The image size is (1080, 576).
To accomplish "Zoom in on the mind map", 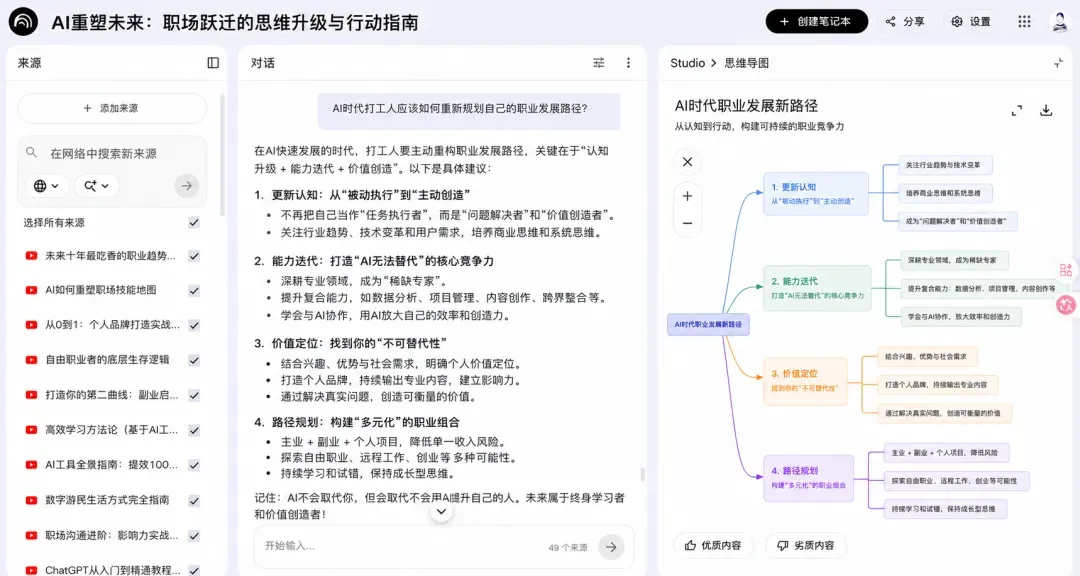I will point(687,196).
